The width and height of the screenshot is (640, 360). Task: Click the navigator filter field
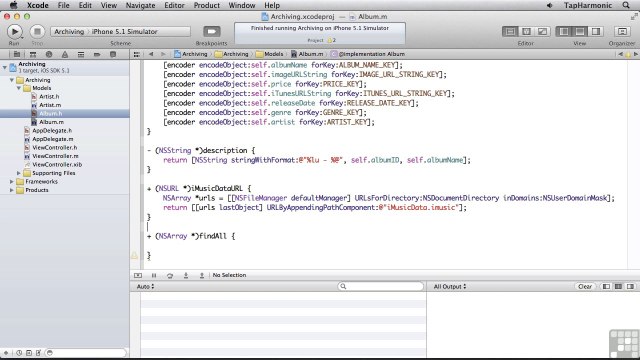tap(85, 353)
